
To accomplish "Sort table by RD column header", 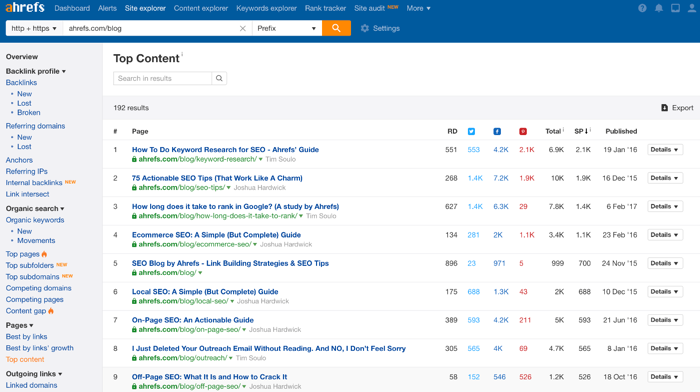I will click(x=452, y=131).
